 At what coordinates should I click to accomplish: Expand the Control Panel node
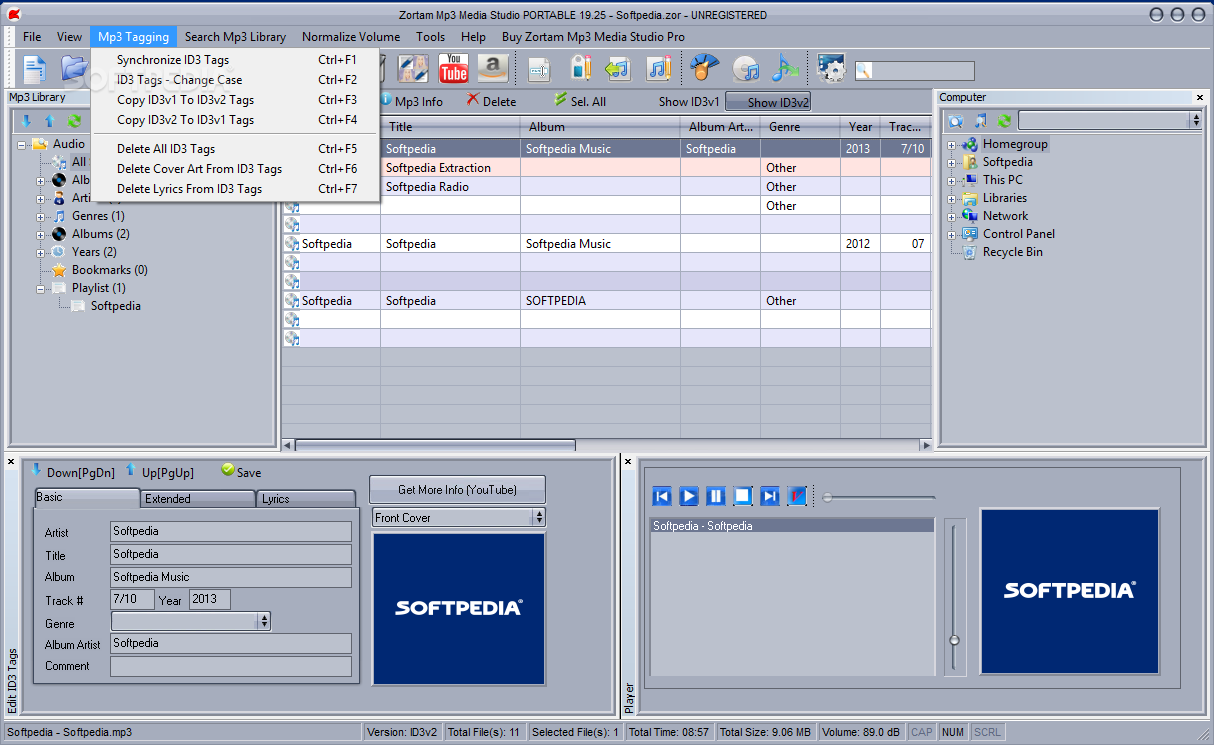pos(952,234)
